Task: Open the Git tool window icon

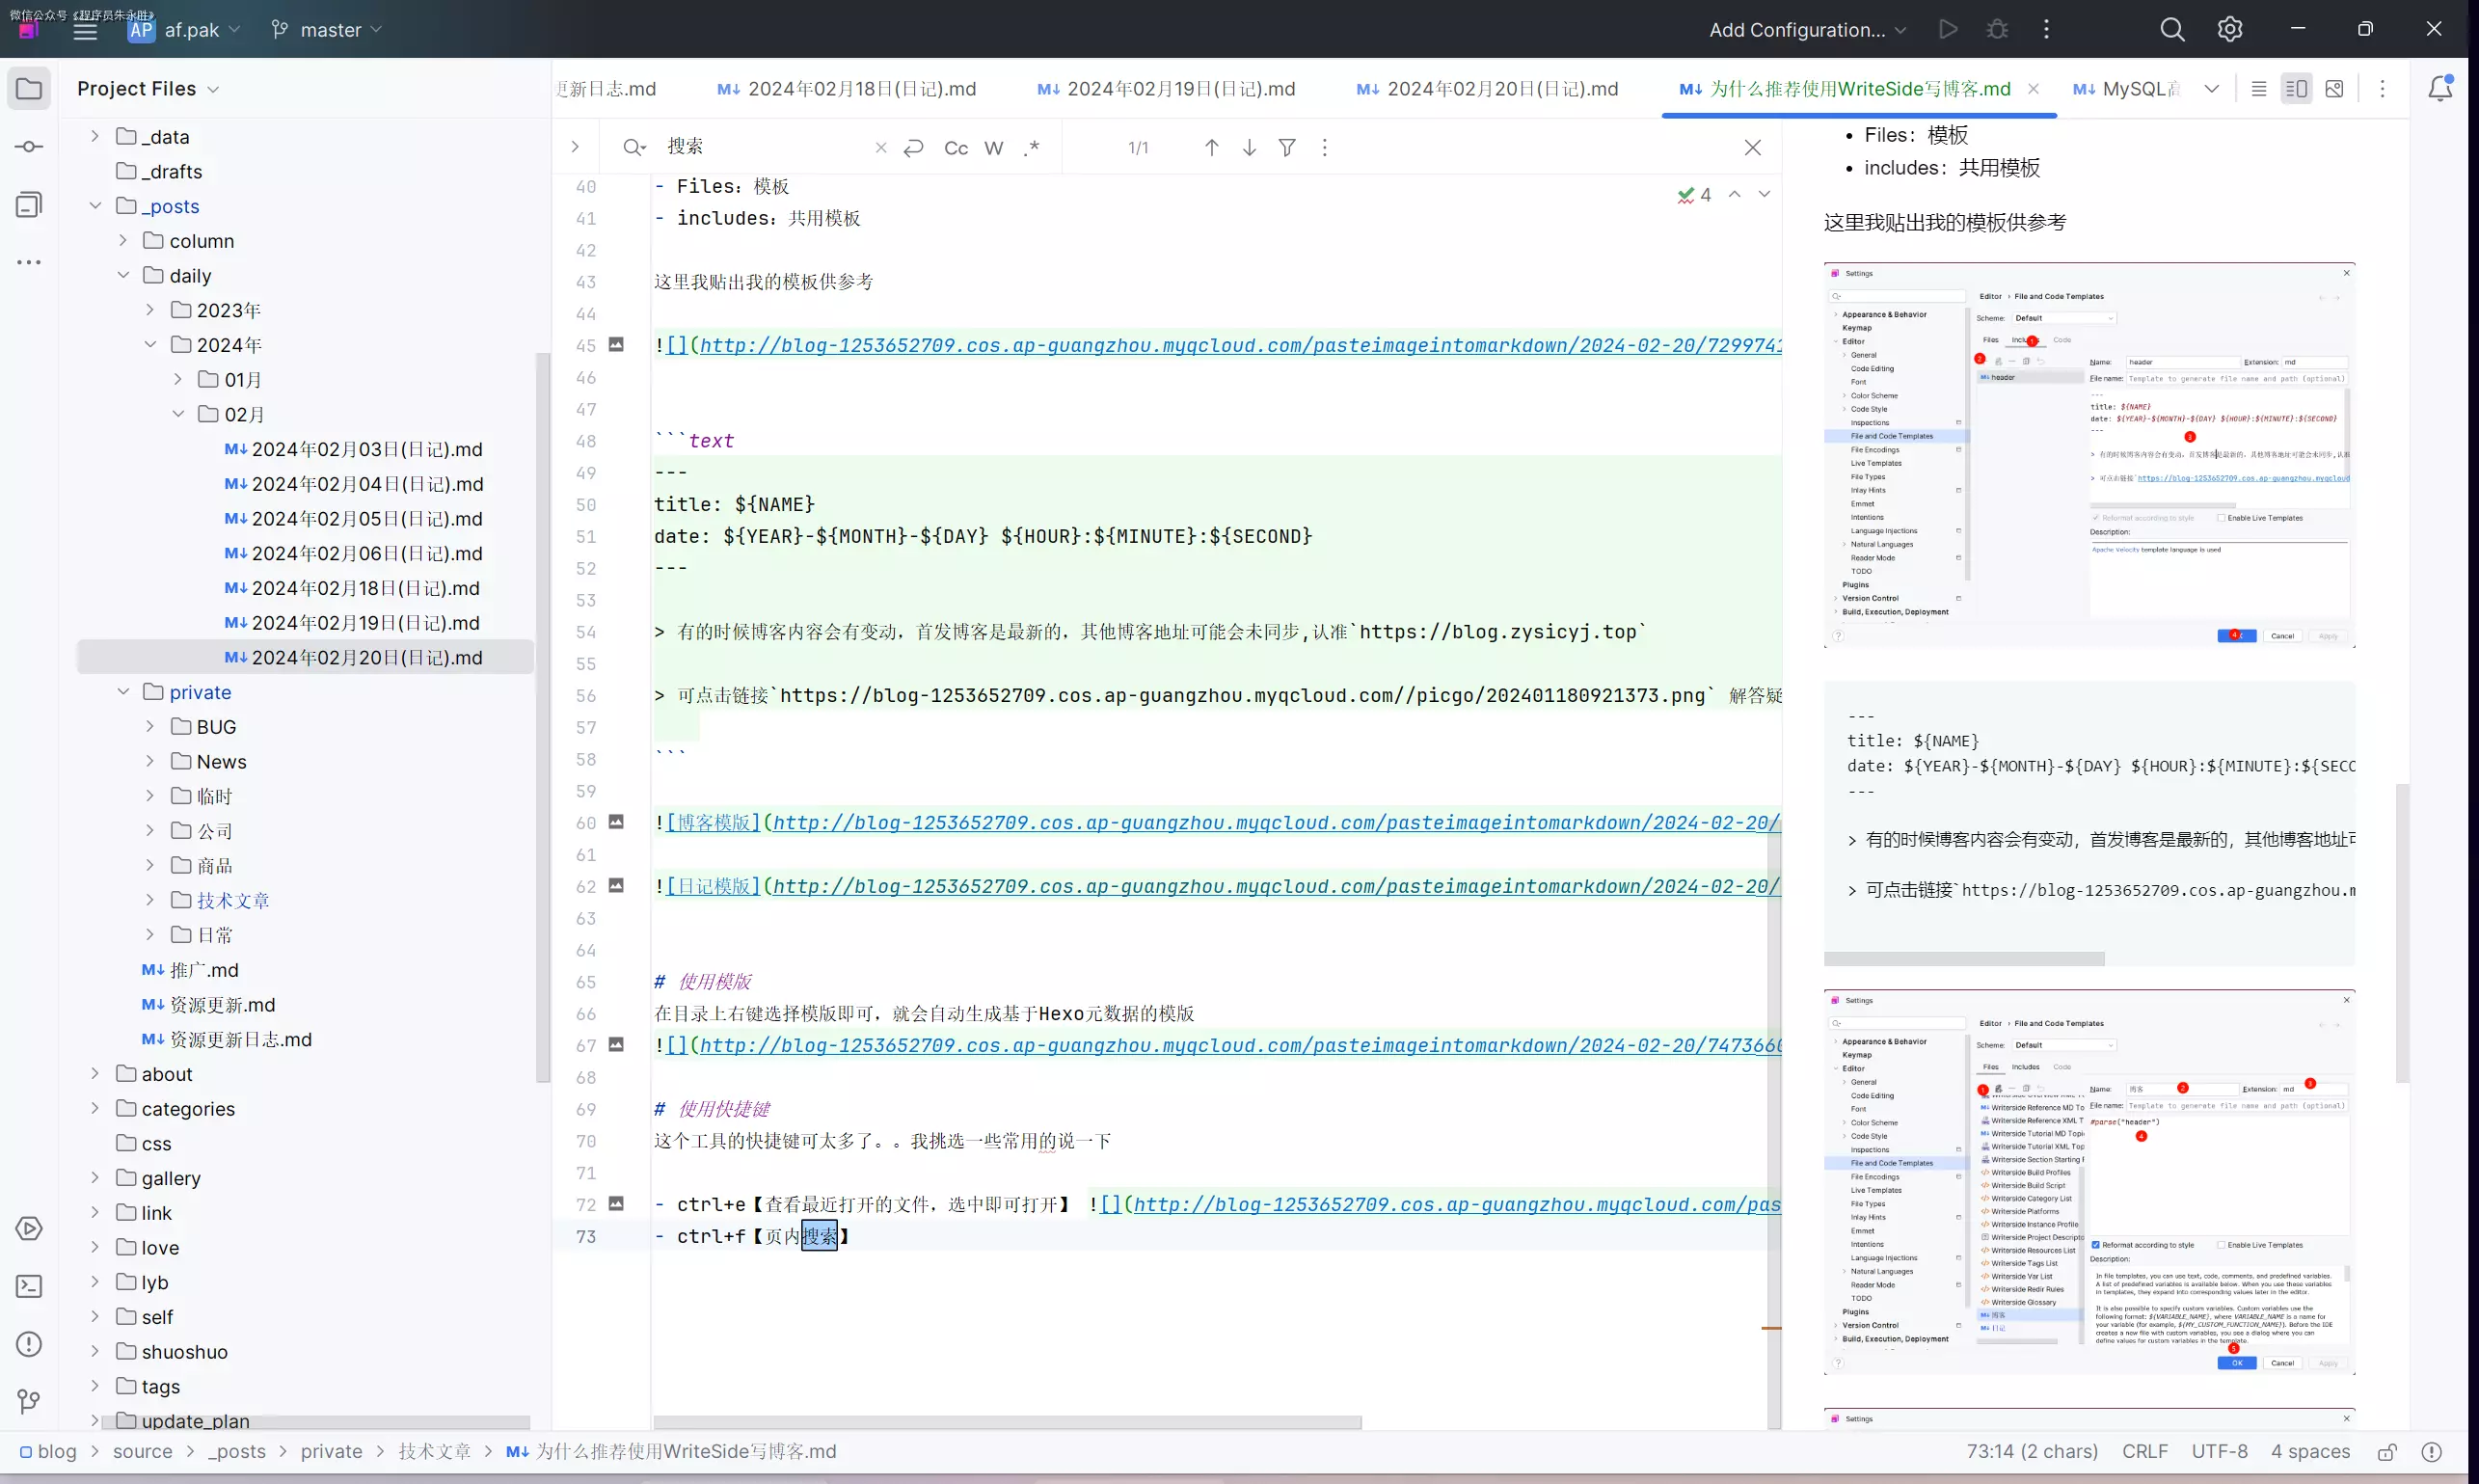Action: click(29, 1402)
